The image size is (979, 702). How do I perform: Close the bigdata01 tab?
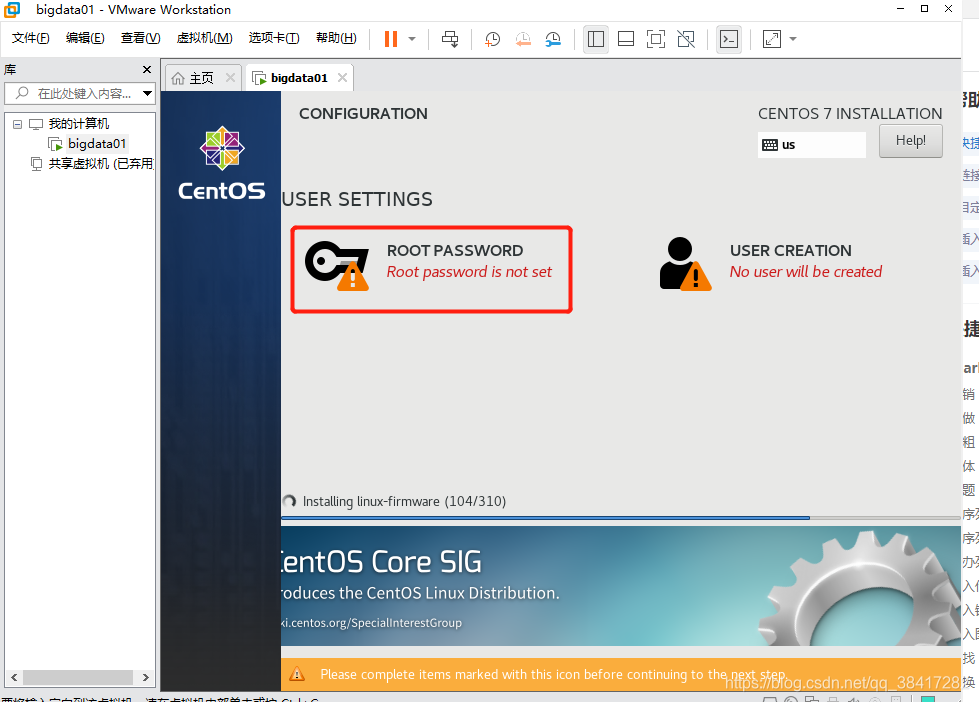click(342, 77)
